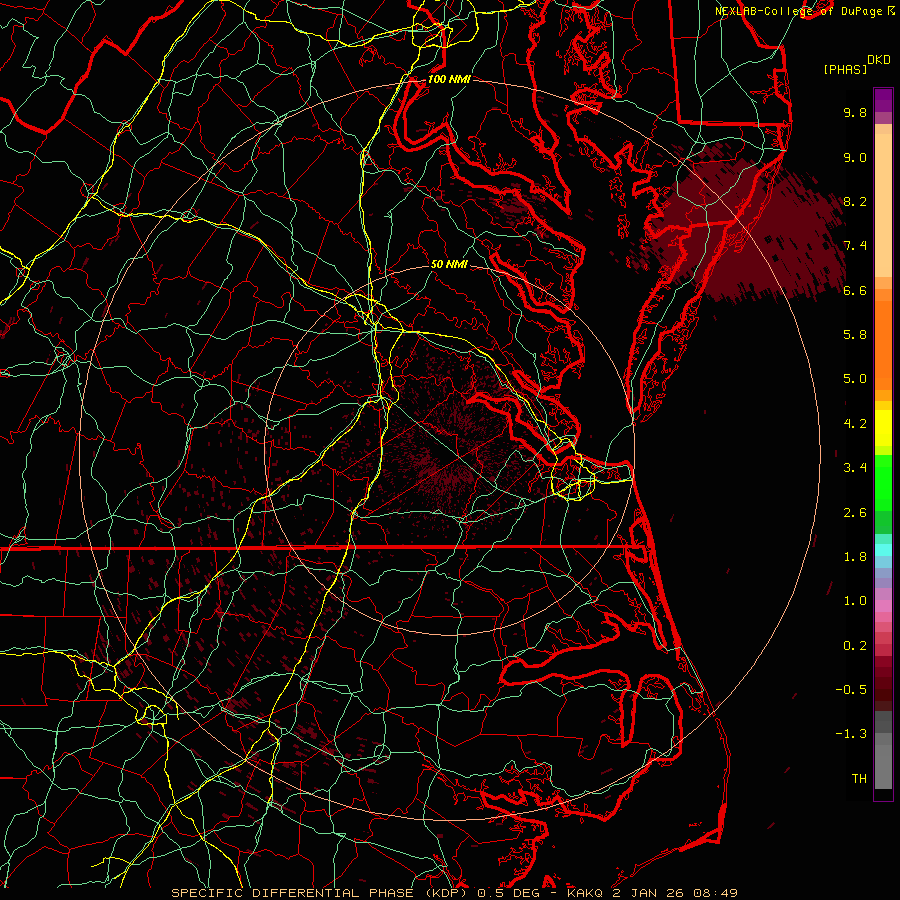Click the 7.4 scale value

(855, 246)
